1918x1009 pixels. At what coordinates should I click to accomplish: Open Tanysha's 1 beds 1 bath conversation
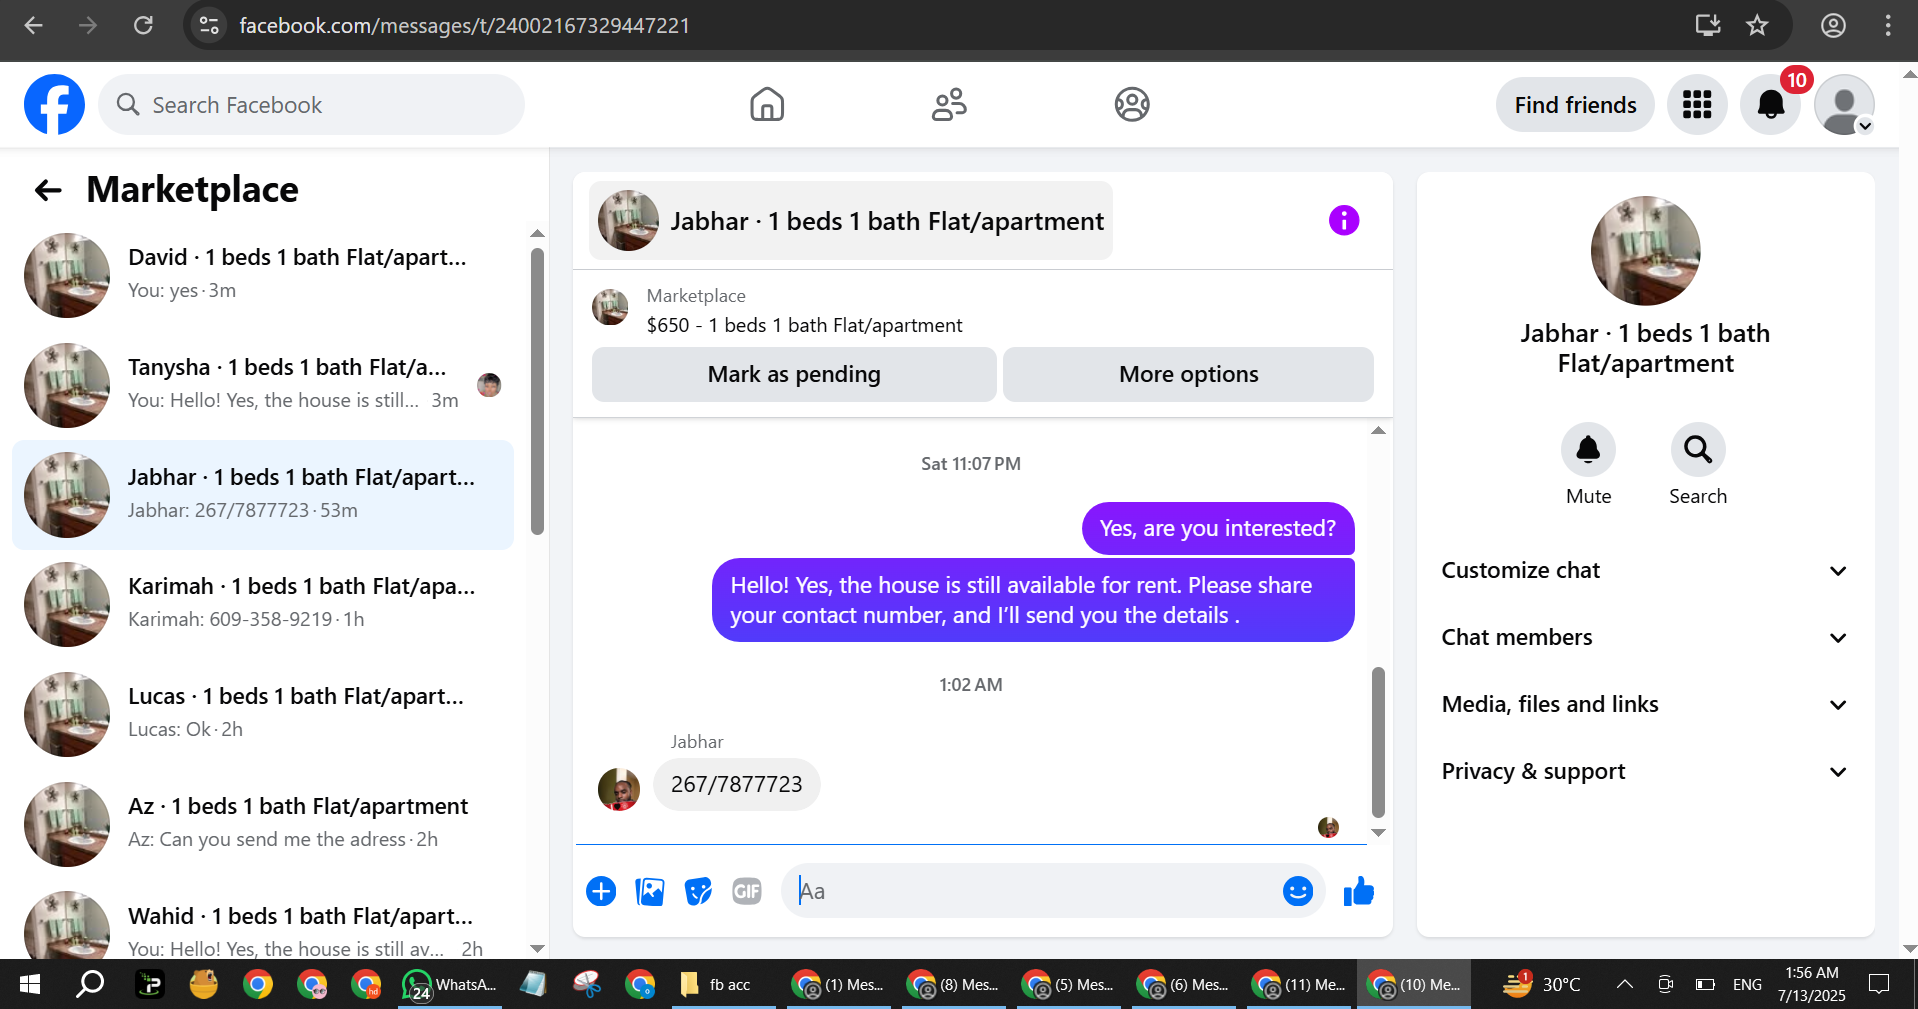263,385
